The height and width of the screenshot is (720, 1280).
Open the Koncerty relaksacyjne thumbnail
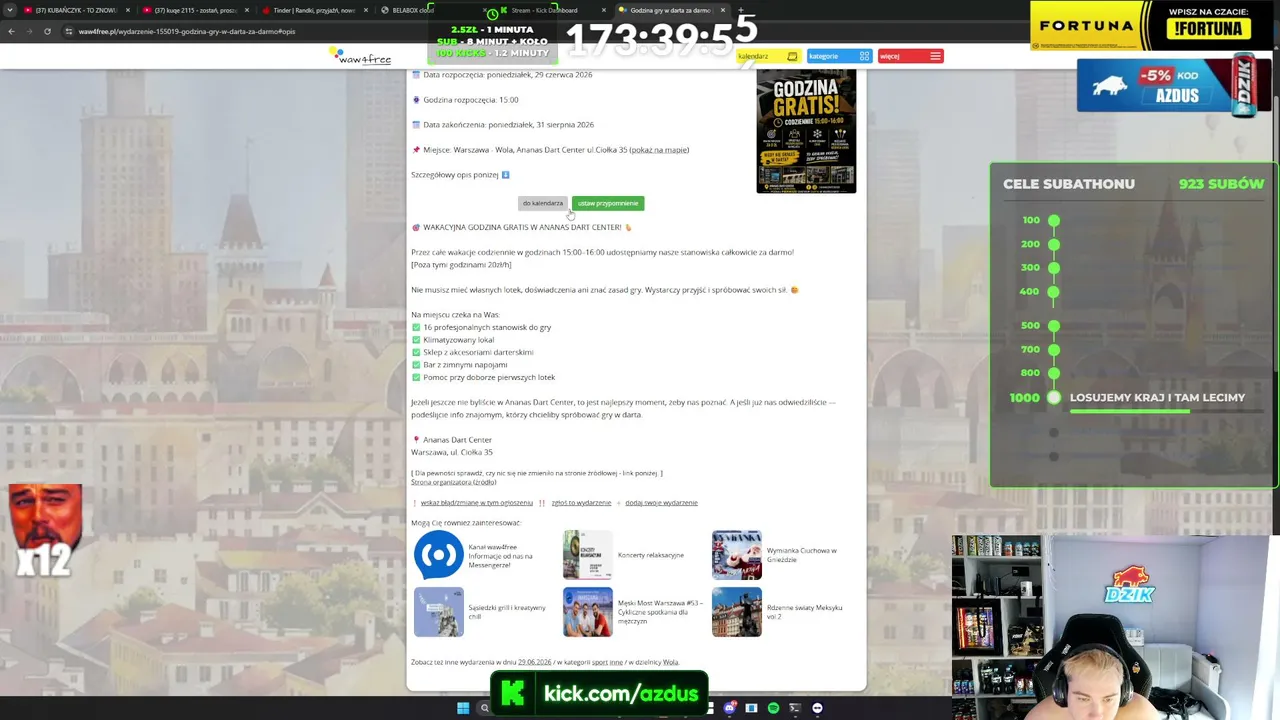tap(587, 555)
